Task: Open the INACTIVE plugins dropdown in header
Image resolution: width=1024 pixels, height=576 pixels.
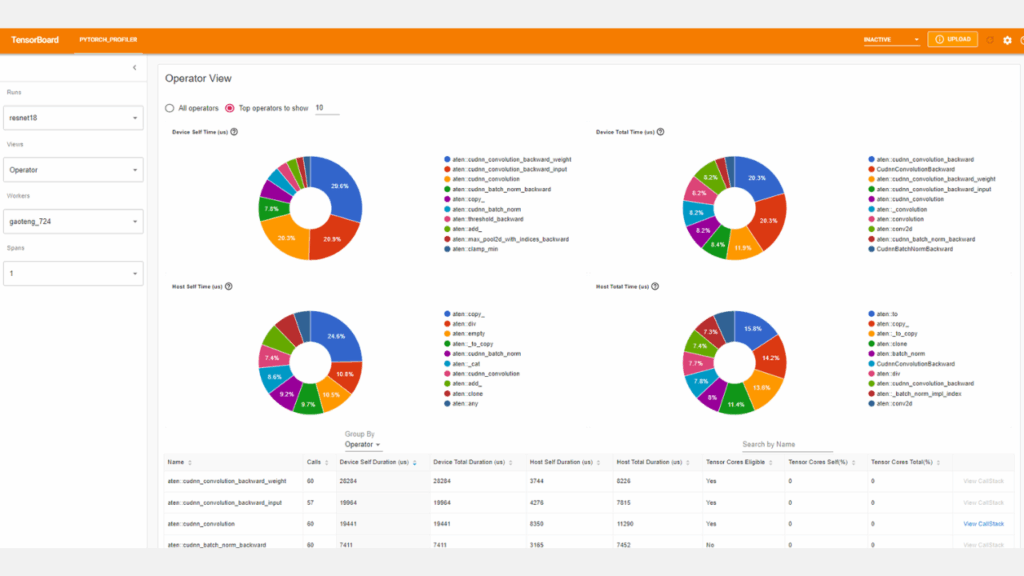Action: point(891,40)
